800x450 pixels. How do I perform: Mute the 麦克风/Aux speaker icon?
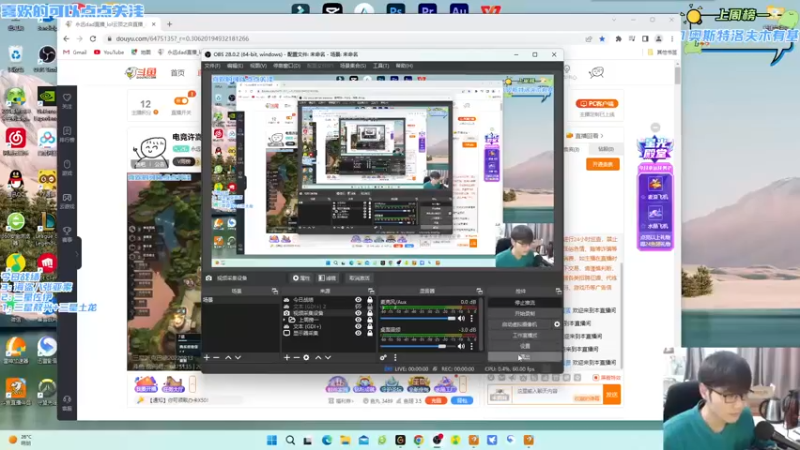pos(462,318)
